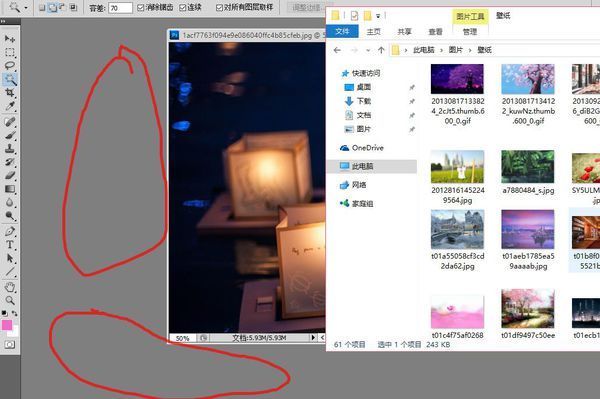Select the Gradient tool
Viewport: 600px width, 399px height.
[10, 189]
